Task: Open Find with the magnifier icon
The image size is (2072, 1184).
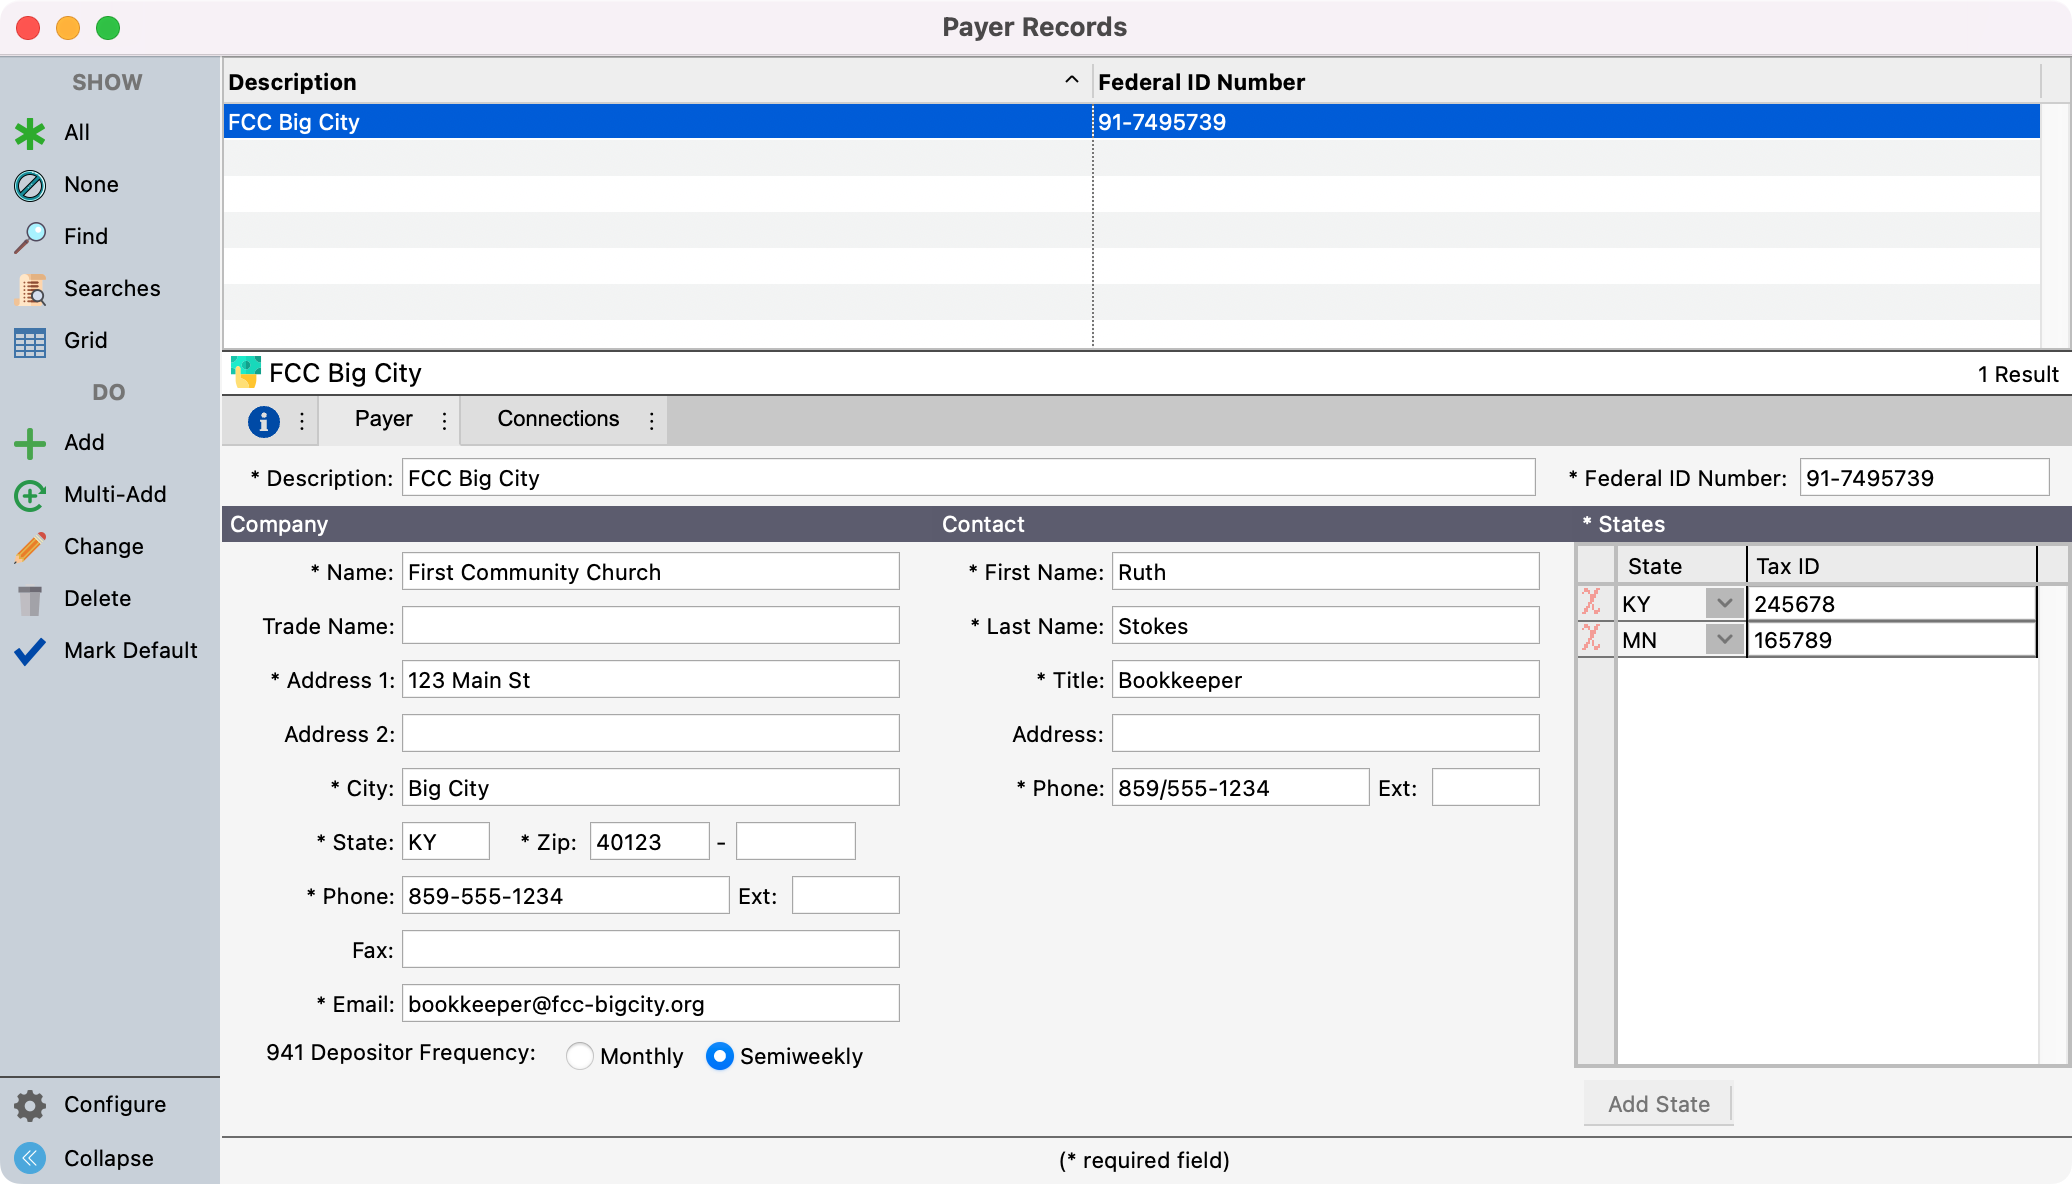Action: (30, 237)
